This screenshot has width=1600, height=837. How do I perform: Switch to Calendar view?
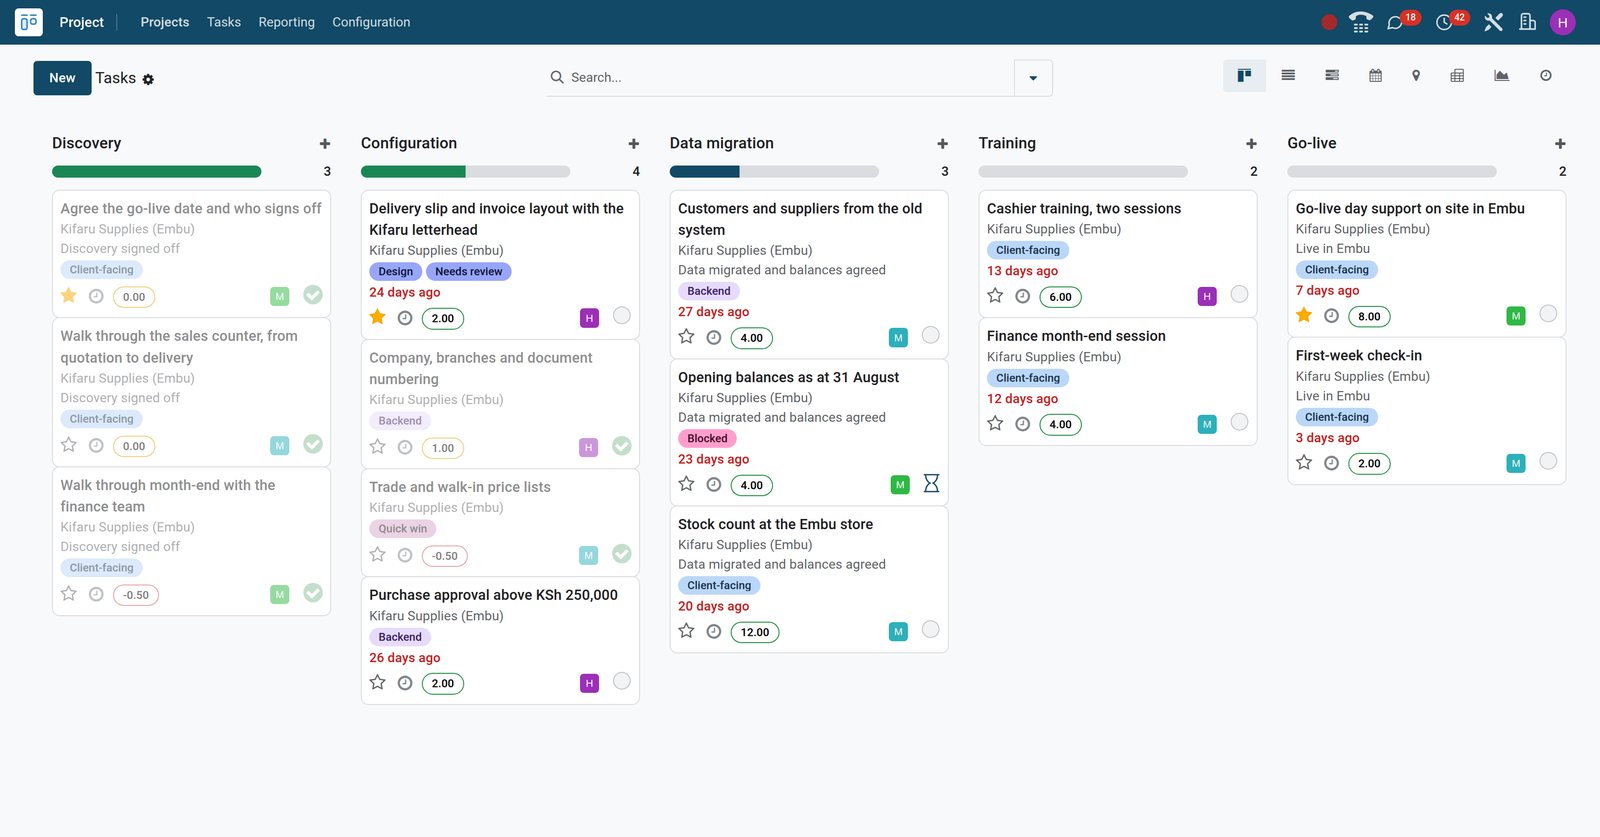tap(1375, 76)
